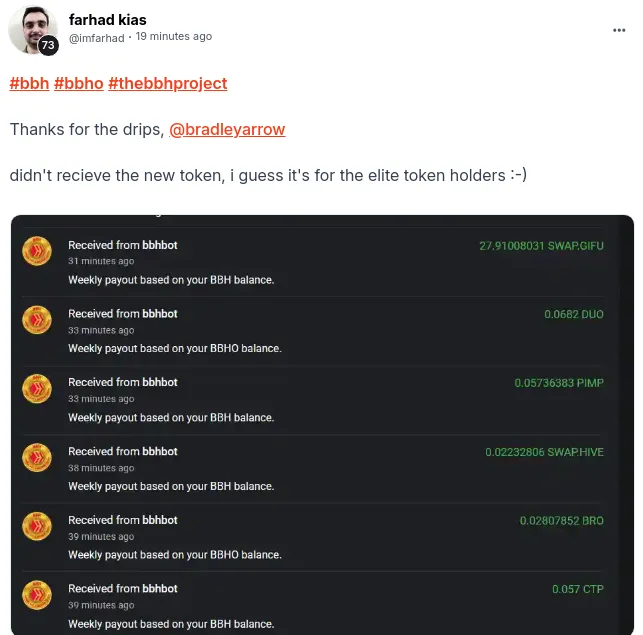The image size is (643, 635).
Task: Click the 0.0682 DUO amount
Action: (x=574, y=314)
